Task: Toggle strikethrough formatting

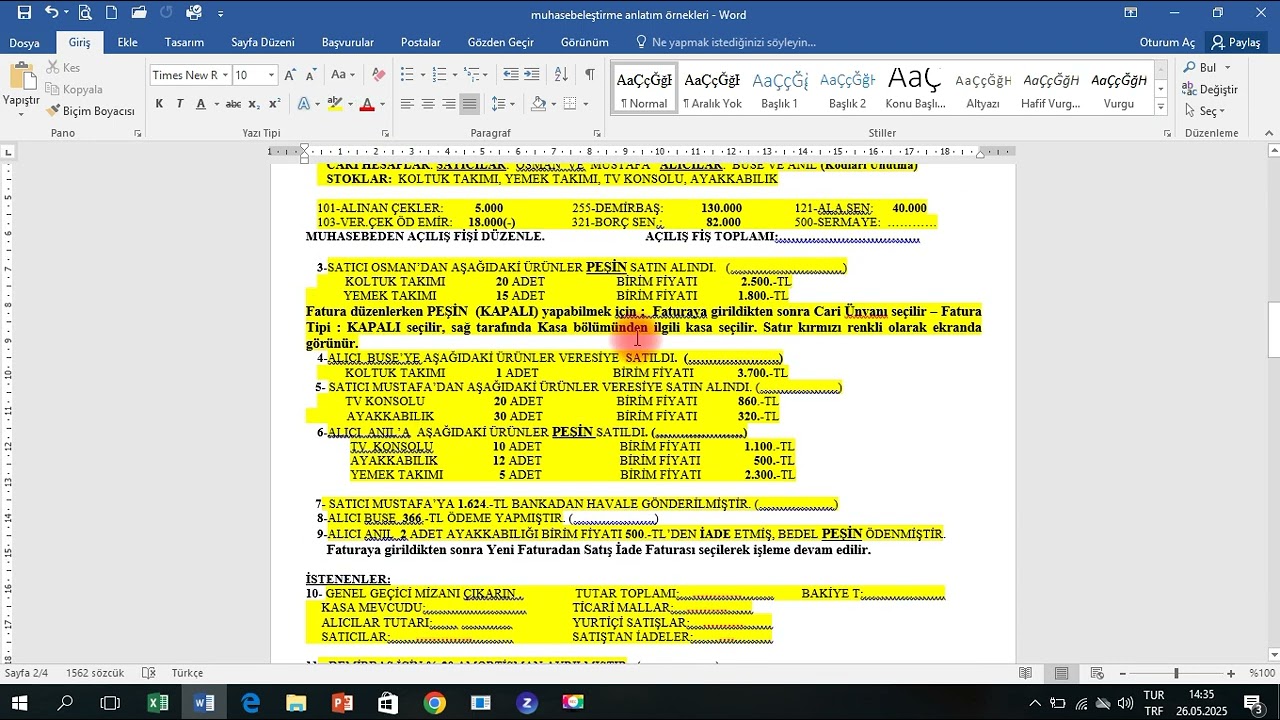Action: click(233, 104)
